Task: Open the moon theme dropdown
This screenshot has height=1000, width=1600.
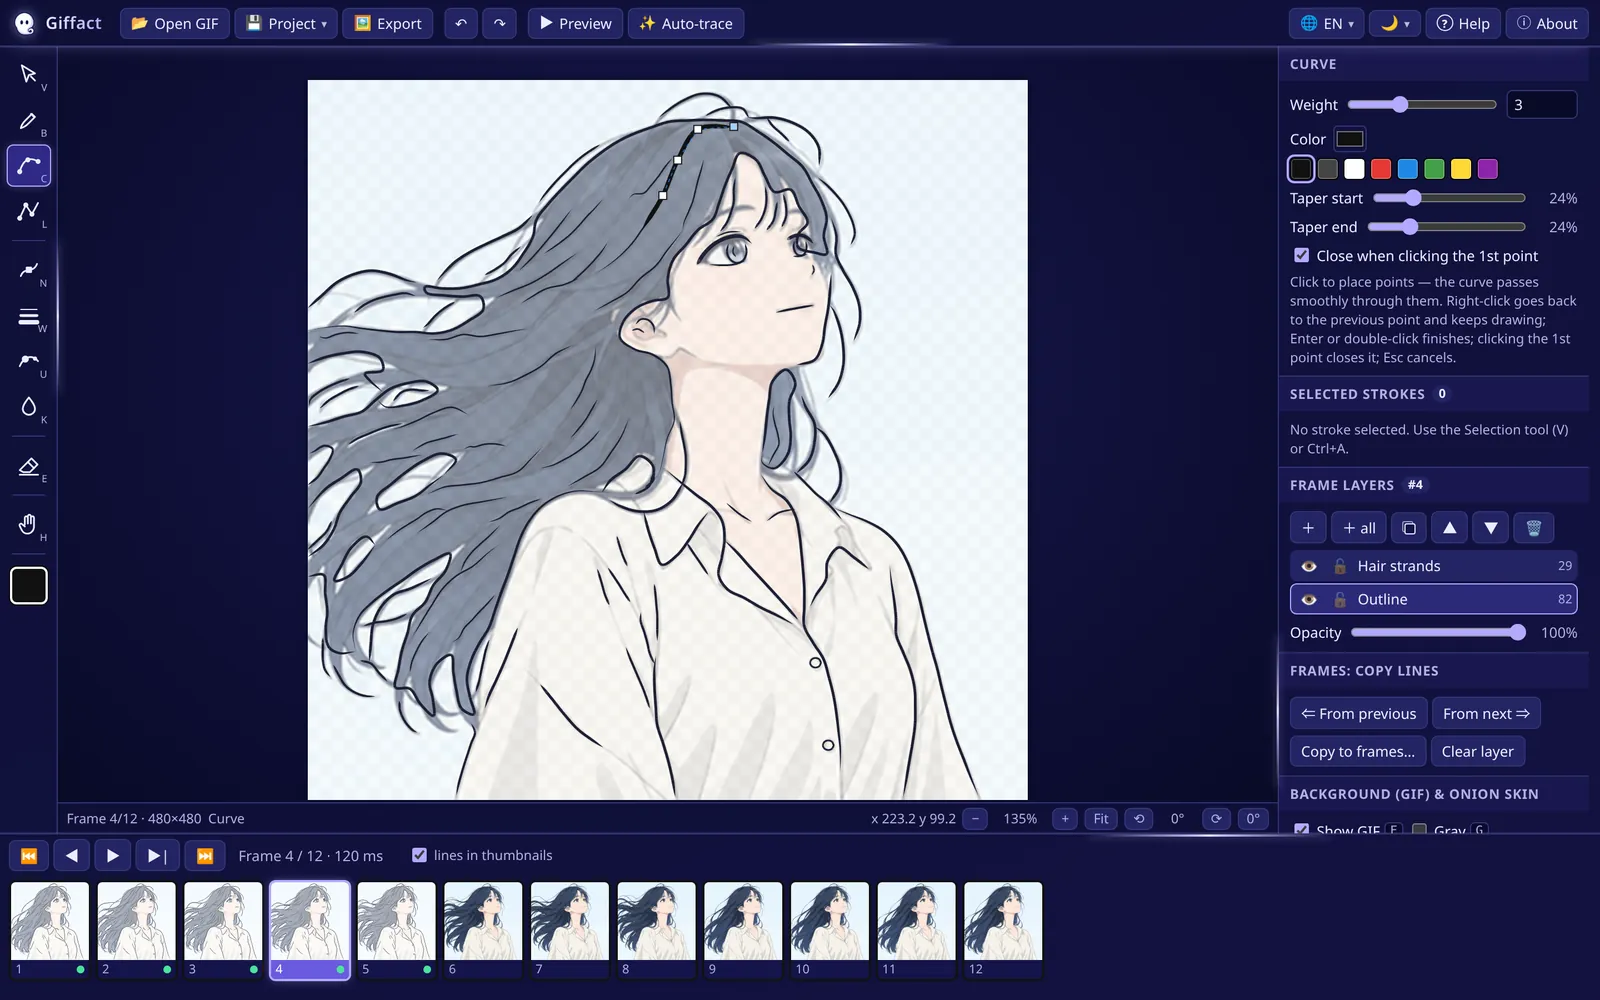Action: coord(1395,23)
